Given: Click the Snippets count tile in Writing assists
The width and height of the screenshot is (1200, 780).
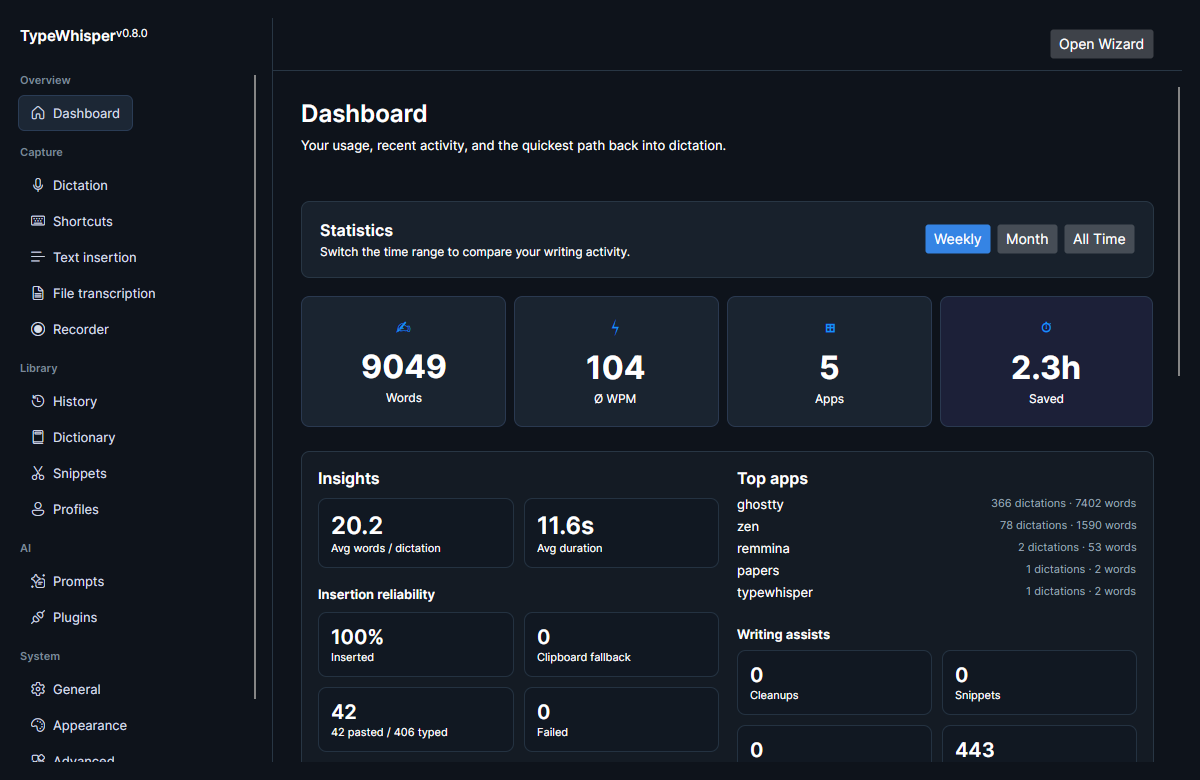Looking at the screenshot, I should [1039, 682].
